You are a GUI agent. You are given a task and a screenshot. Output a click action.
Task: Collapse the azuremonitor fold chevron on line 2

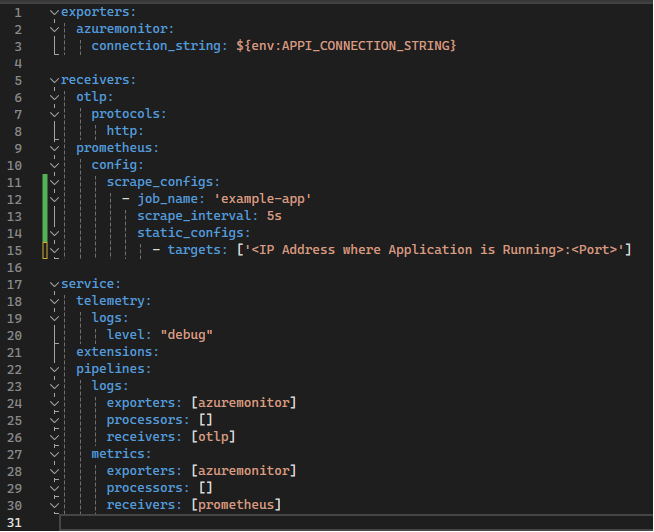(x=54, y=30)
